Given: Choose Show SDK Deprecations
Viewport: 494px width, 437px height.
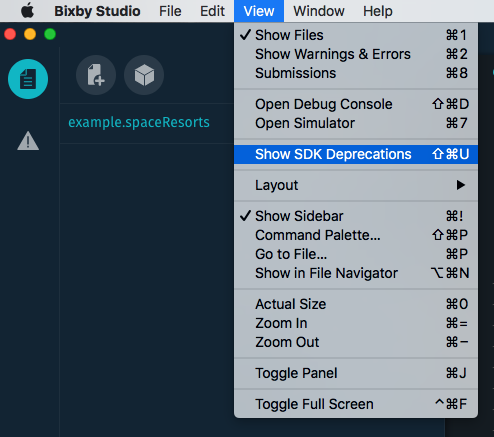Looking at the screenshot, I should pos(356,154).
